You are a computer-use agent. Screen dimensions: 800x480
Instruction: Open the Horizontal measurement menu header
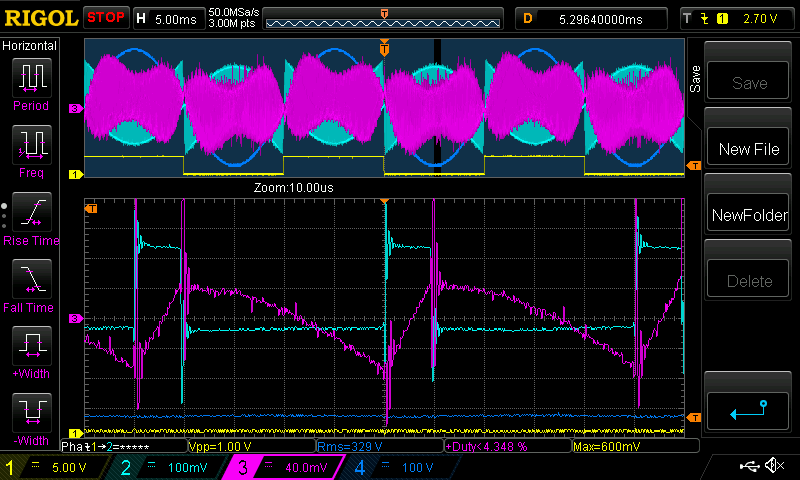31,46
